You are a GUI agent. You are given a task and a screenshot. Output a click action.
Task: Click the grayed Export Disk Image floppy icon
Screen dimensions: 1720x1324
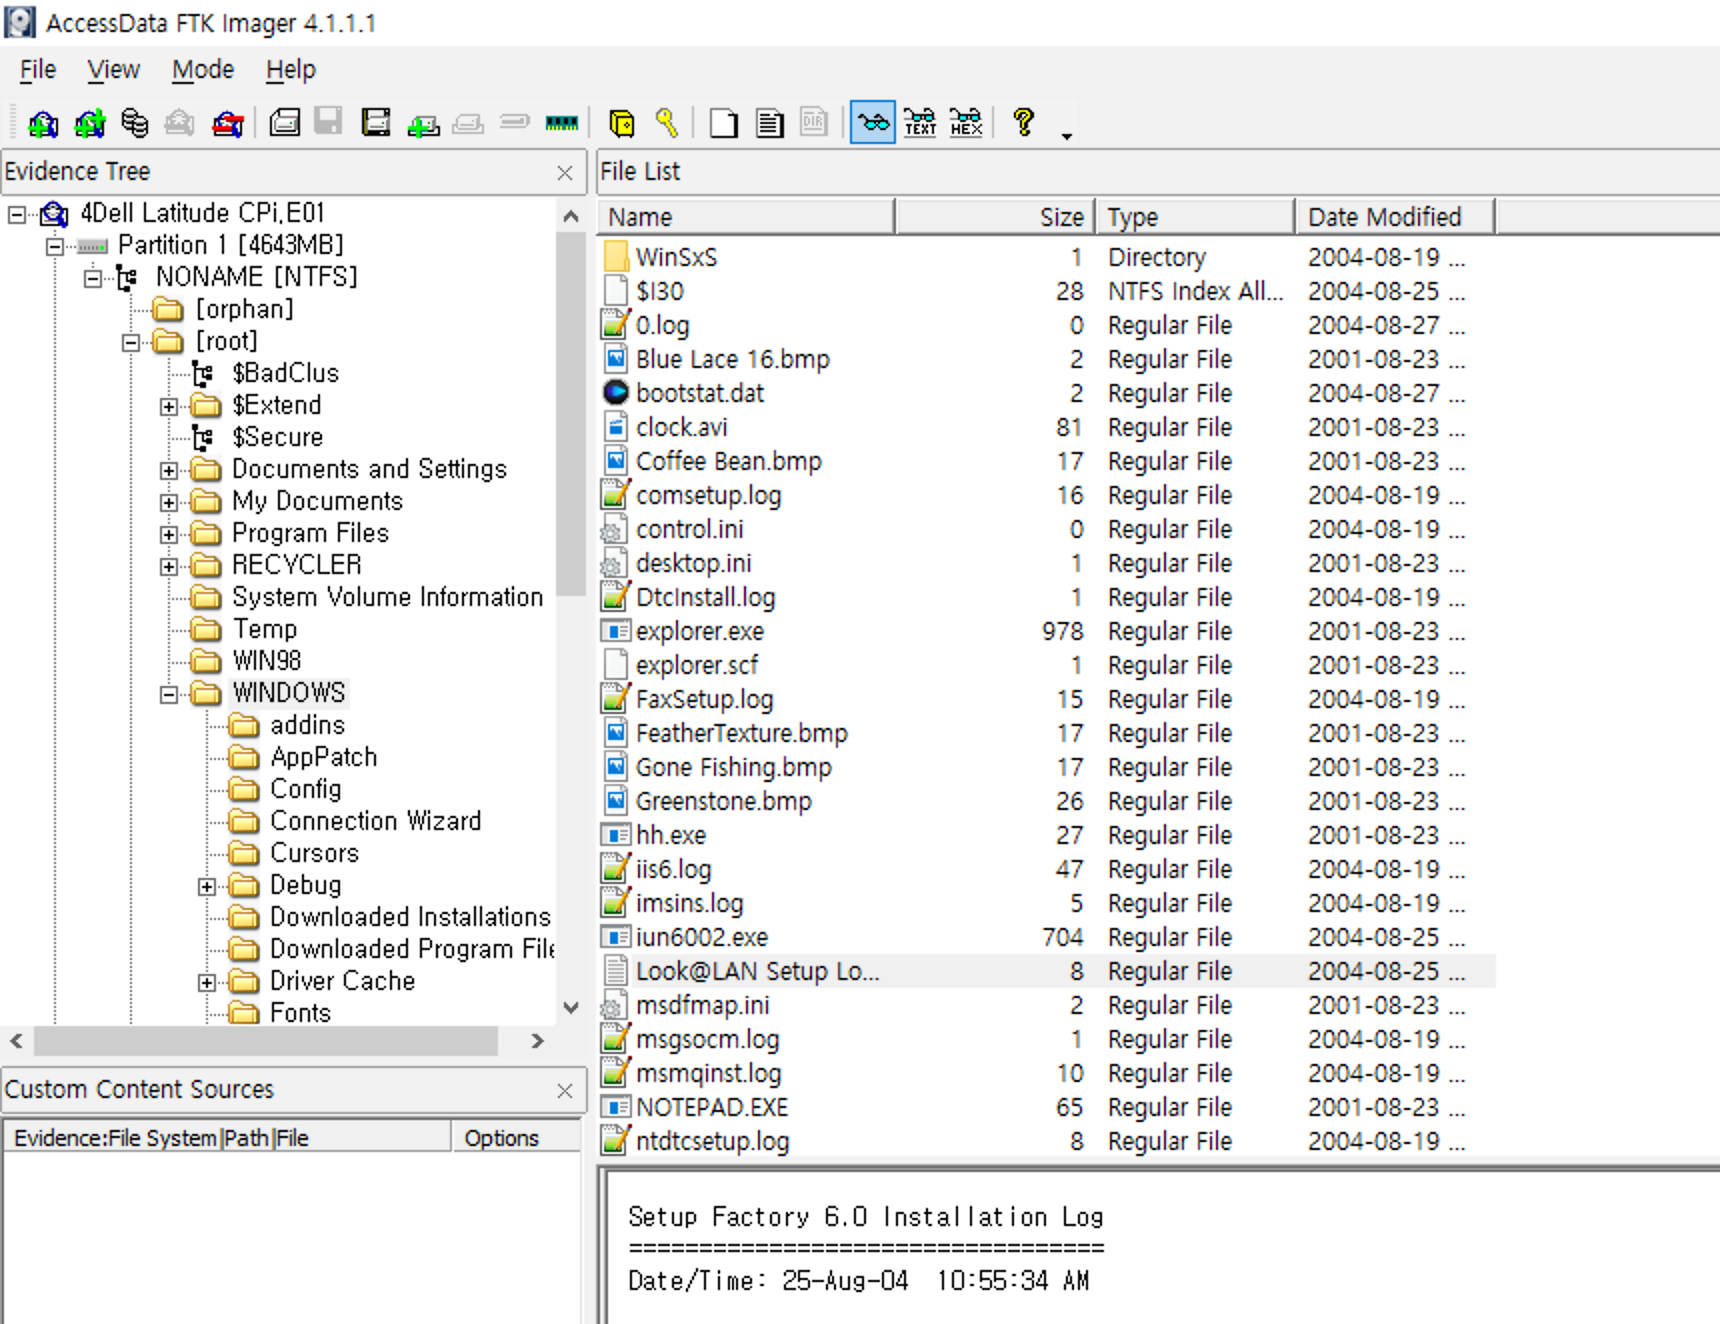click(328, 123)
